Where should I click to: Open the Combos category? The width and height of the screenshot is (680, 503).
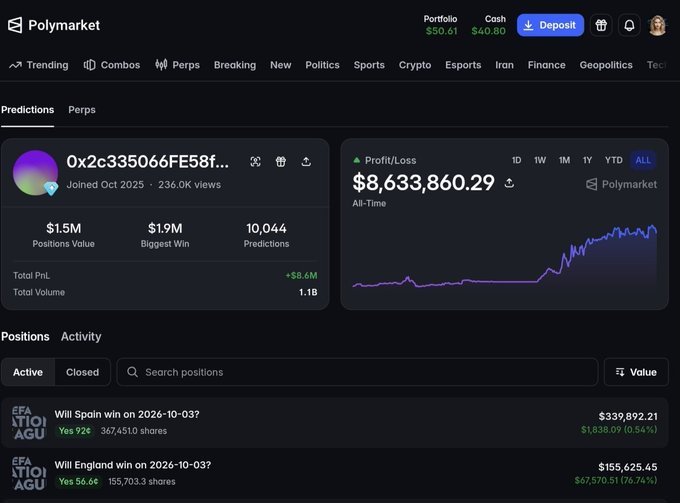(112, 65)
